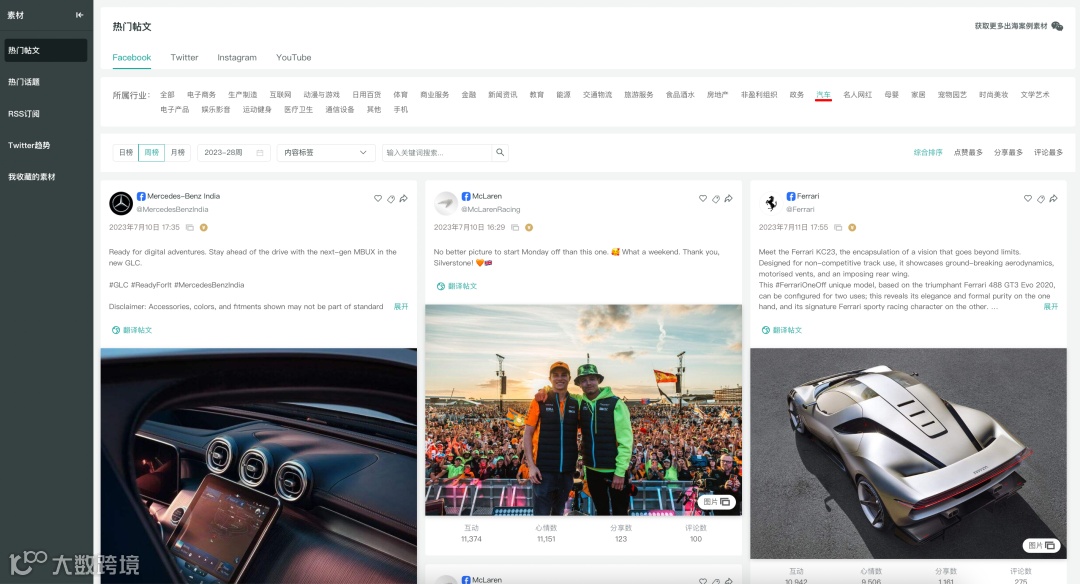
Task: Open the WeChat icon beside 获取更多出海案例素材
Action: pos(1057,26)
